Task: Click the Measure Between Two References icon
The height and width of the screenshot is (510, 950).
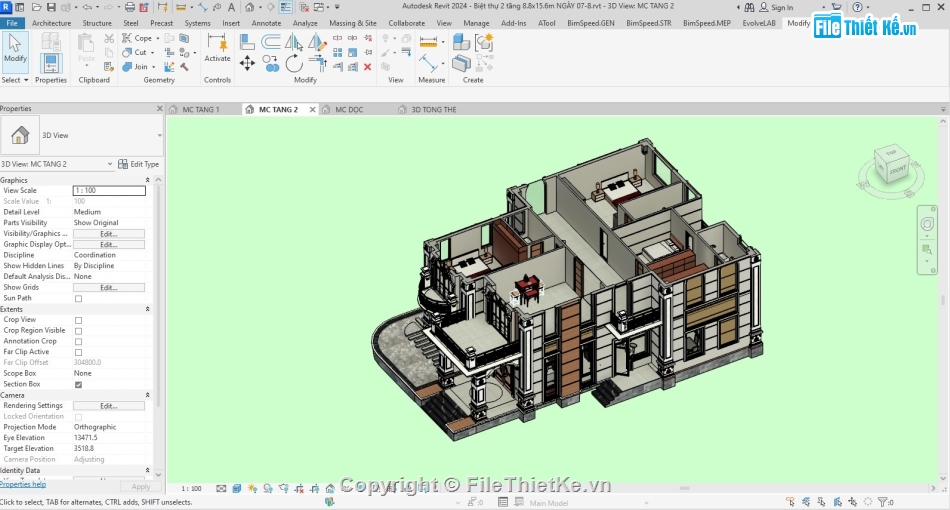Action: point(428,63)
